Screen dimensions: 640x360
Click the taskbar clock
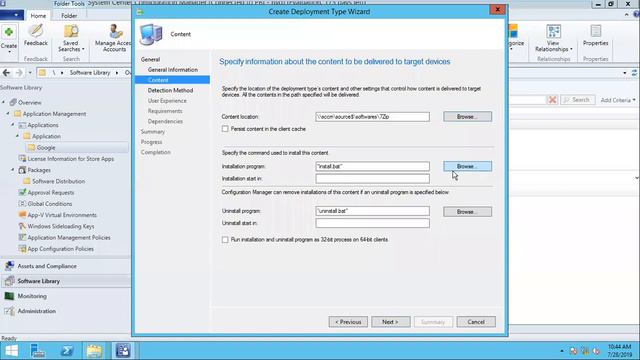[x=619, y=351]
